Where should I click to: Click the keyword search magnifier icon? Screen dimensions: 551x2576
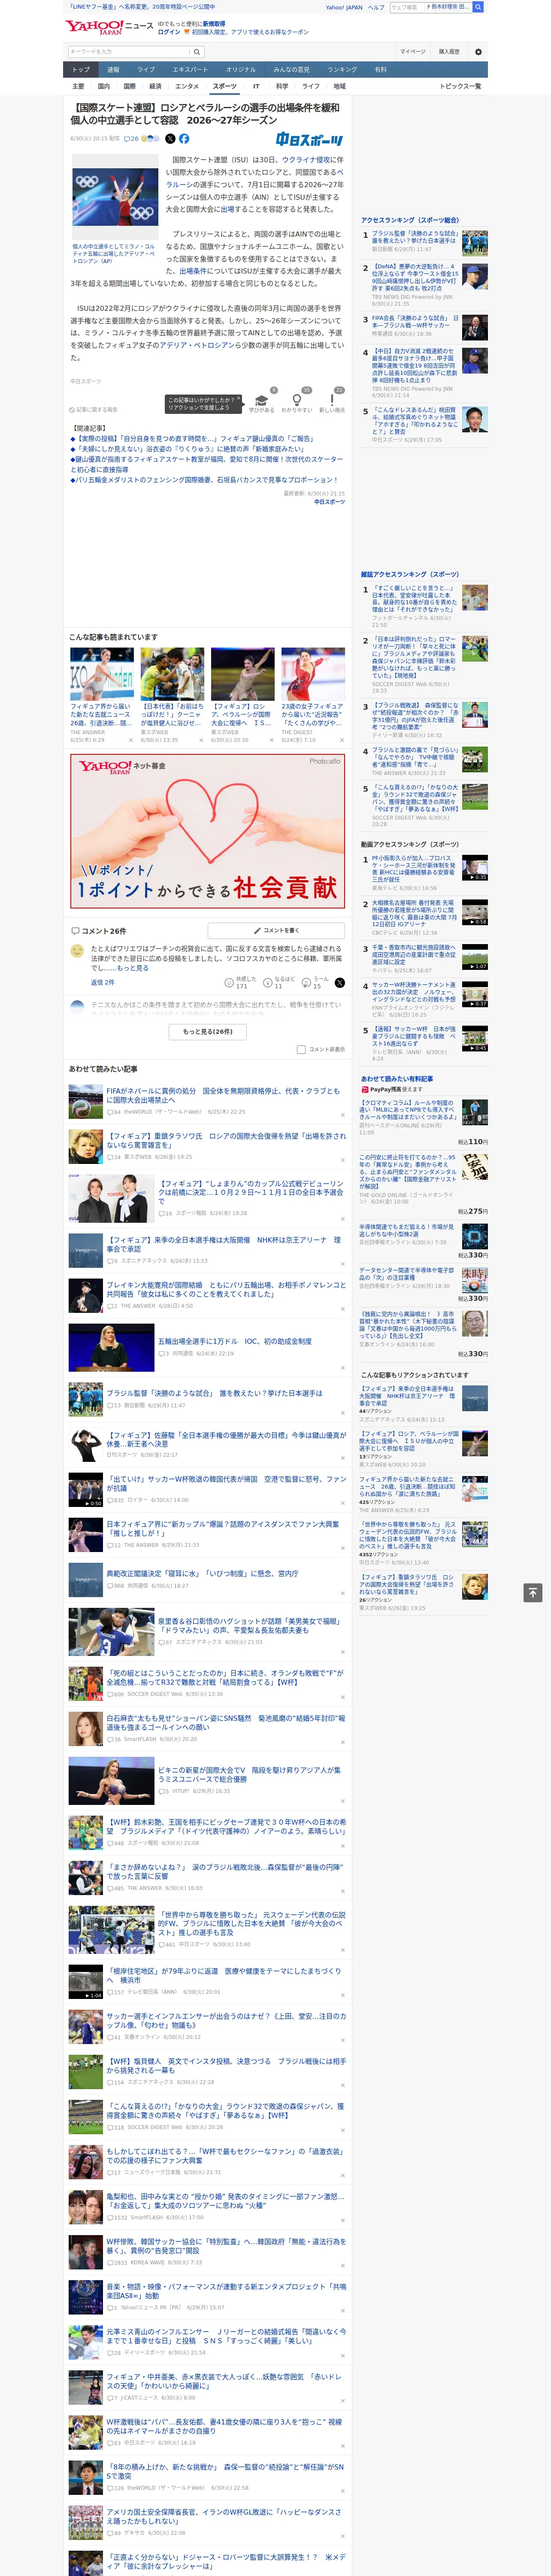tap(197, 51)
